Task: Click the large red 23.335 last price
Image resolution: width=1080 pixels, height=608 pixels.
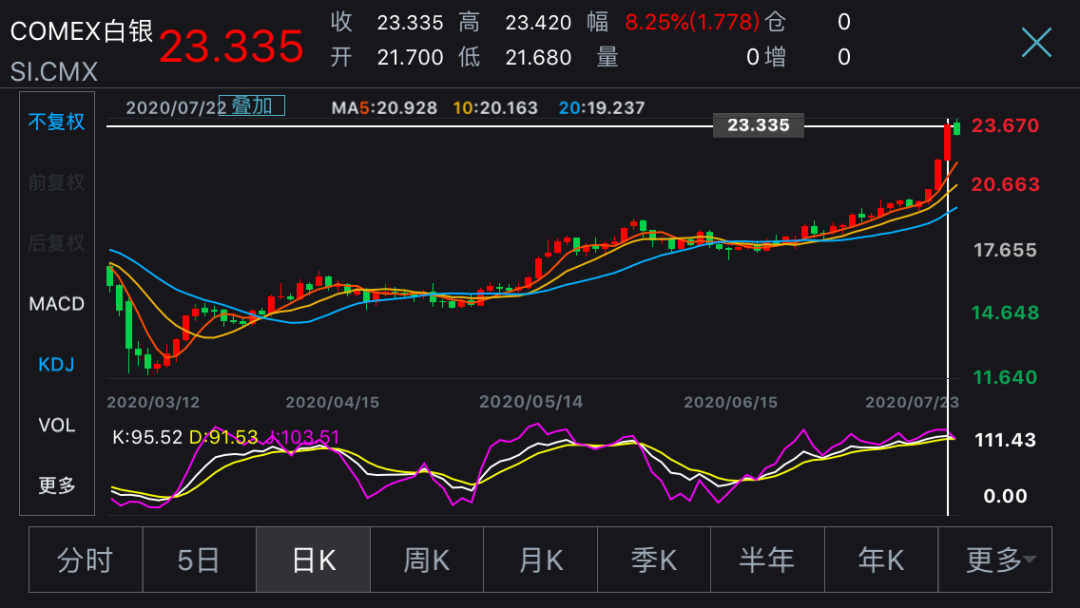Action: click(x=231, y=47)
